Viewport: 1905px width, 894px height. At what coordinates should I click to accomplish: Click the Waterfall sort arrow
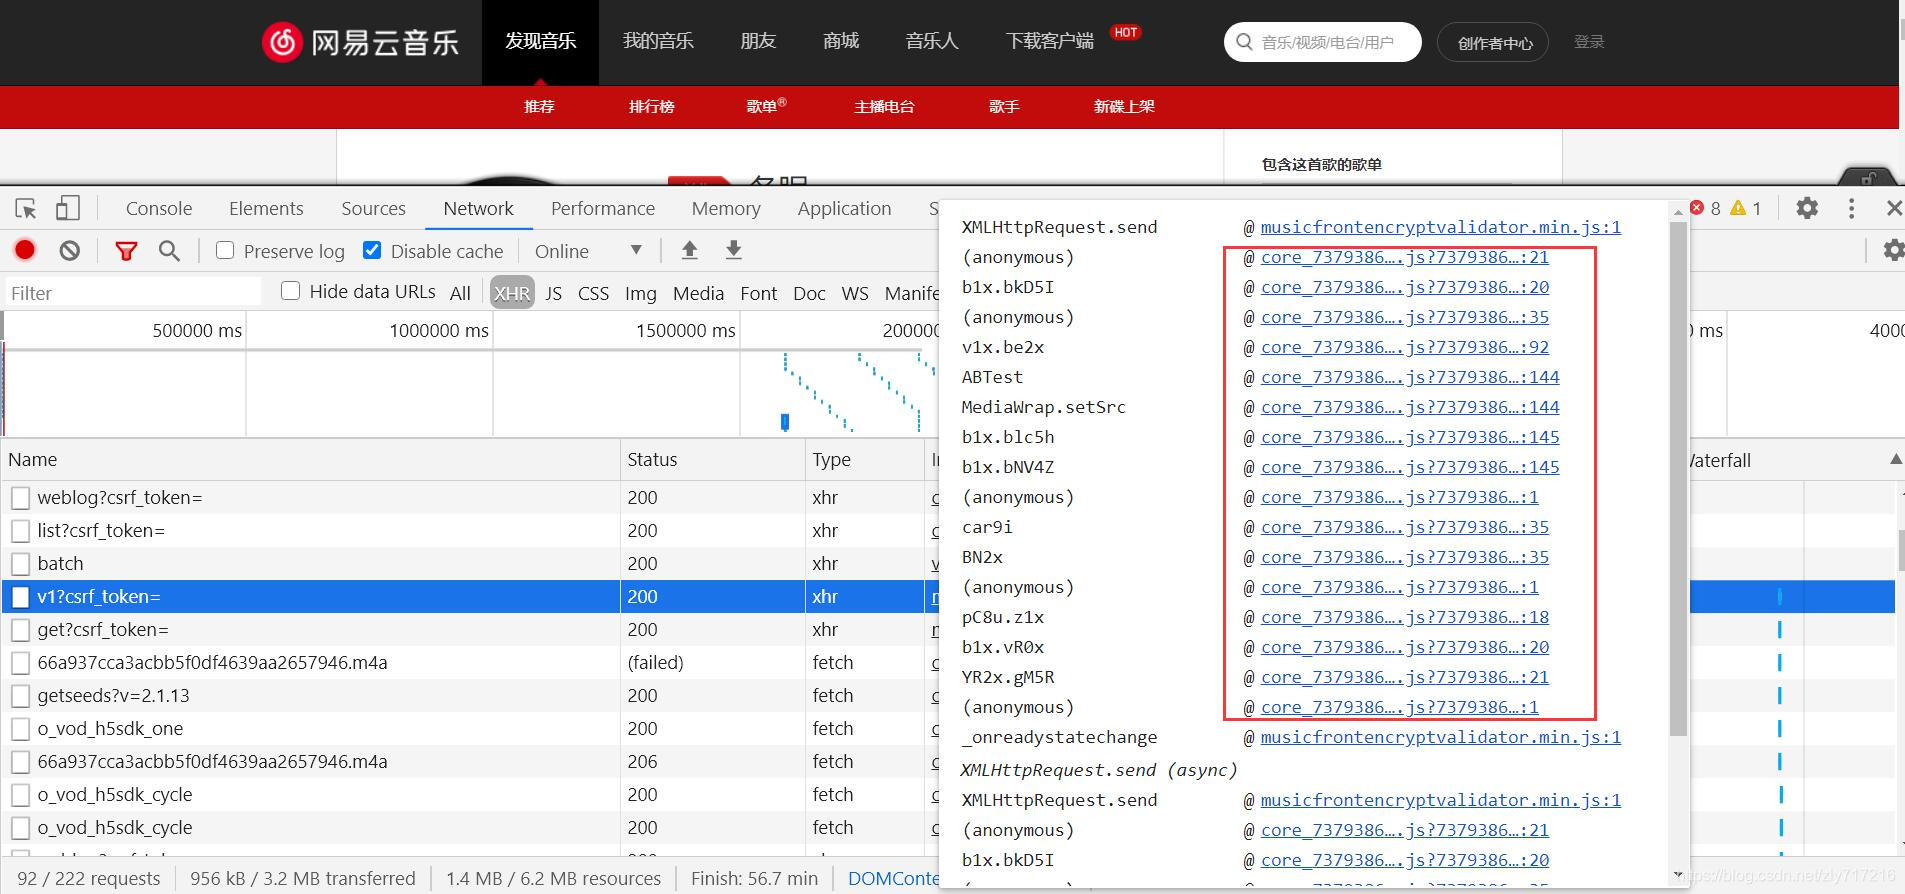point(1895,459)
